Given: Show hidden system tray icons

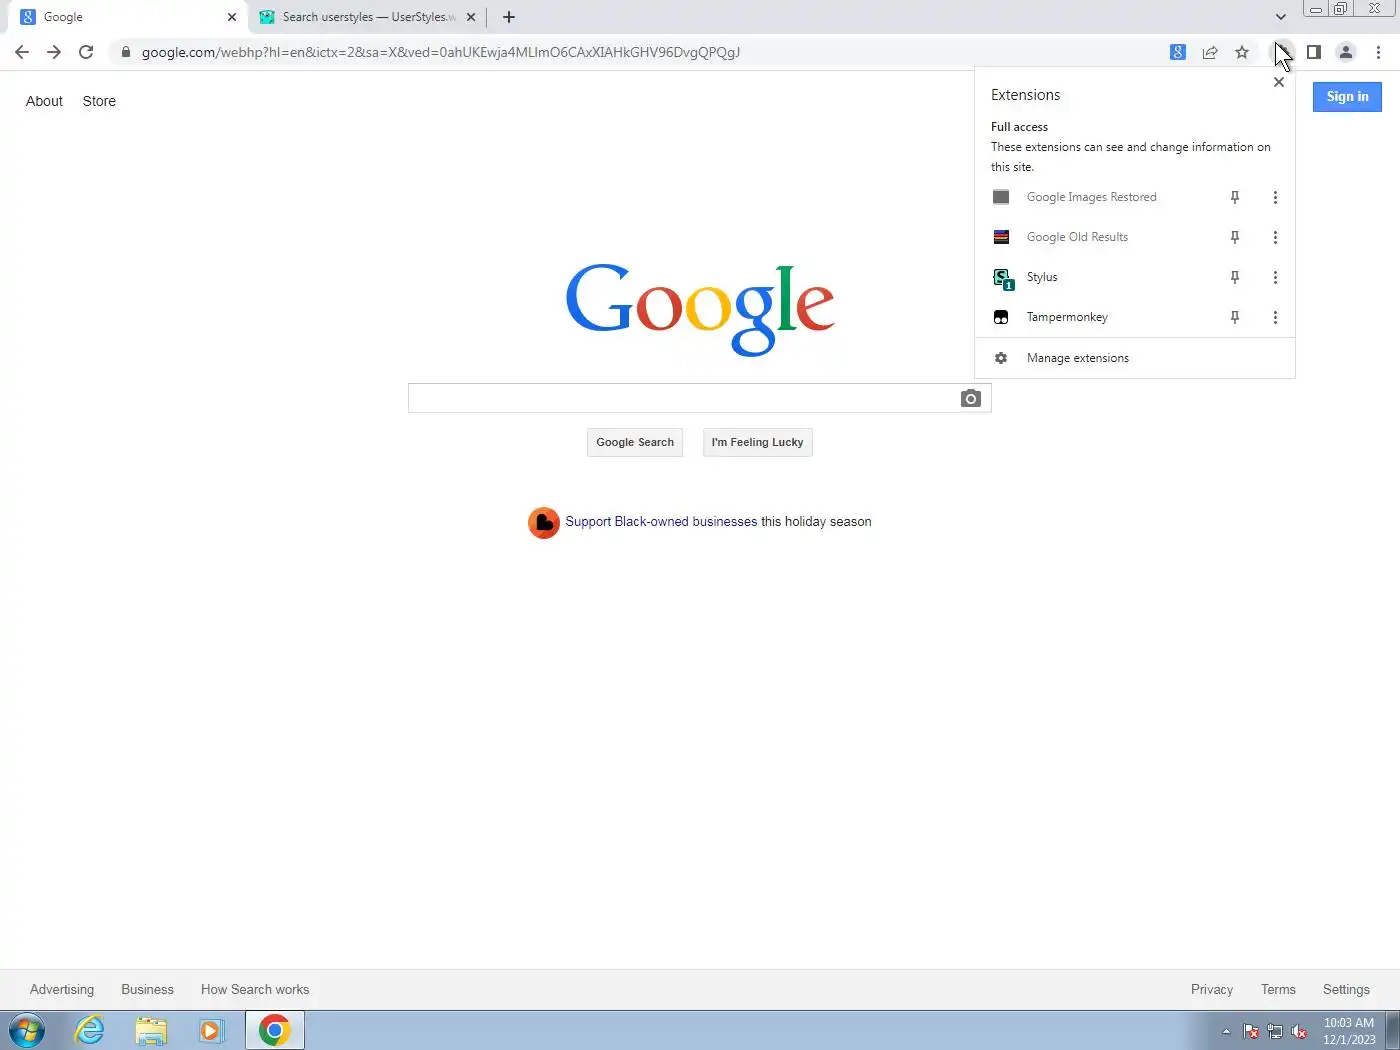Looking at the screenshot, I should tap(1226, 1031).
